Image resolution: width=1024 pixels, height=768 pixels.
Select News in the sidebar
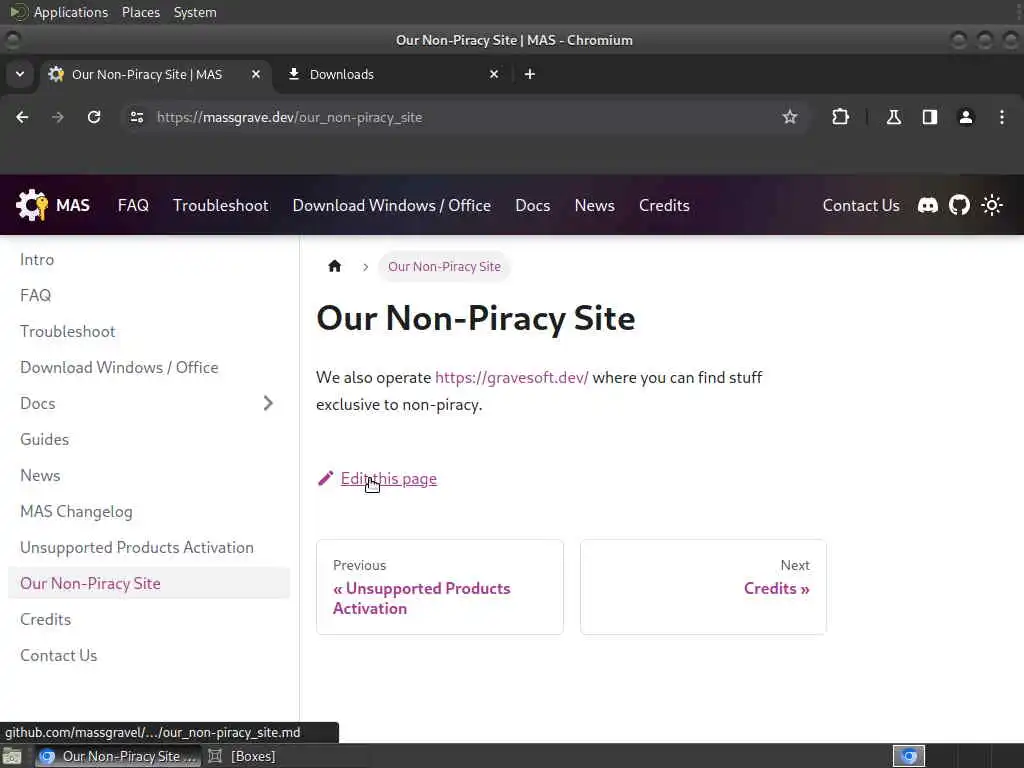point(149,475)
